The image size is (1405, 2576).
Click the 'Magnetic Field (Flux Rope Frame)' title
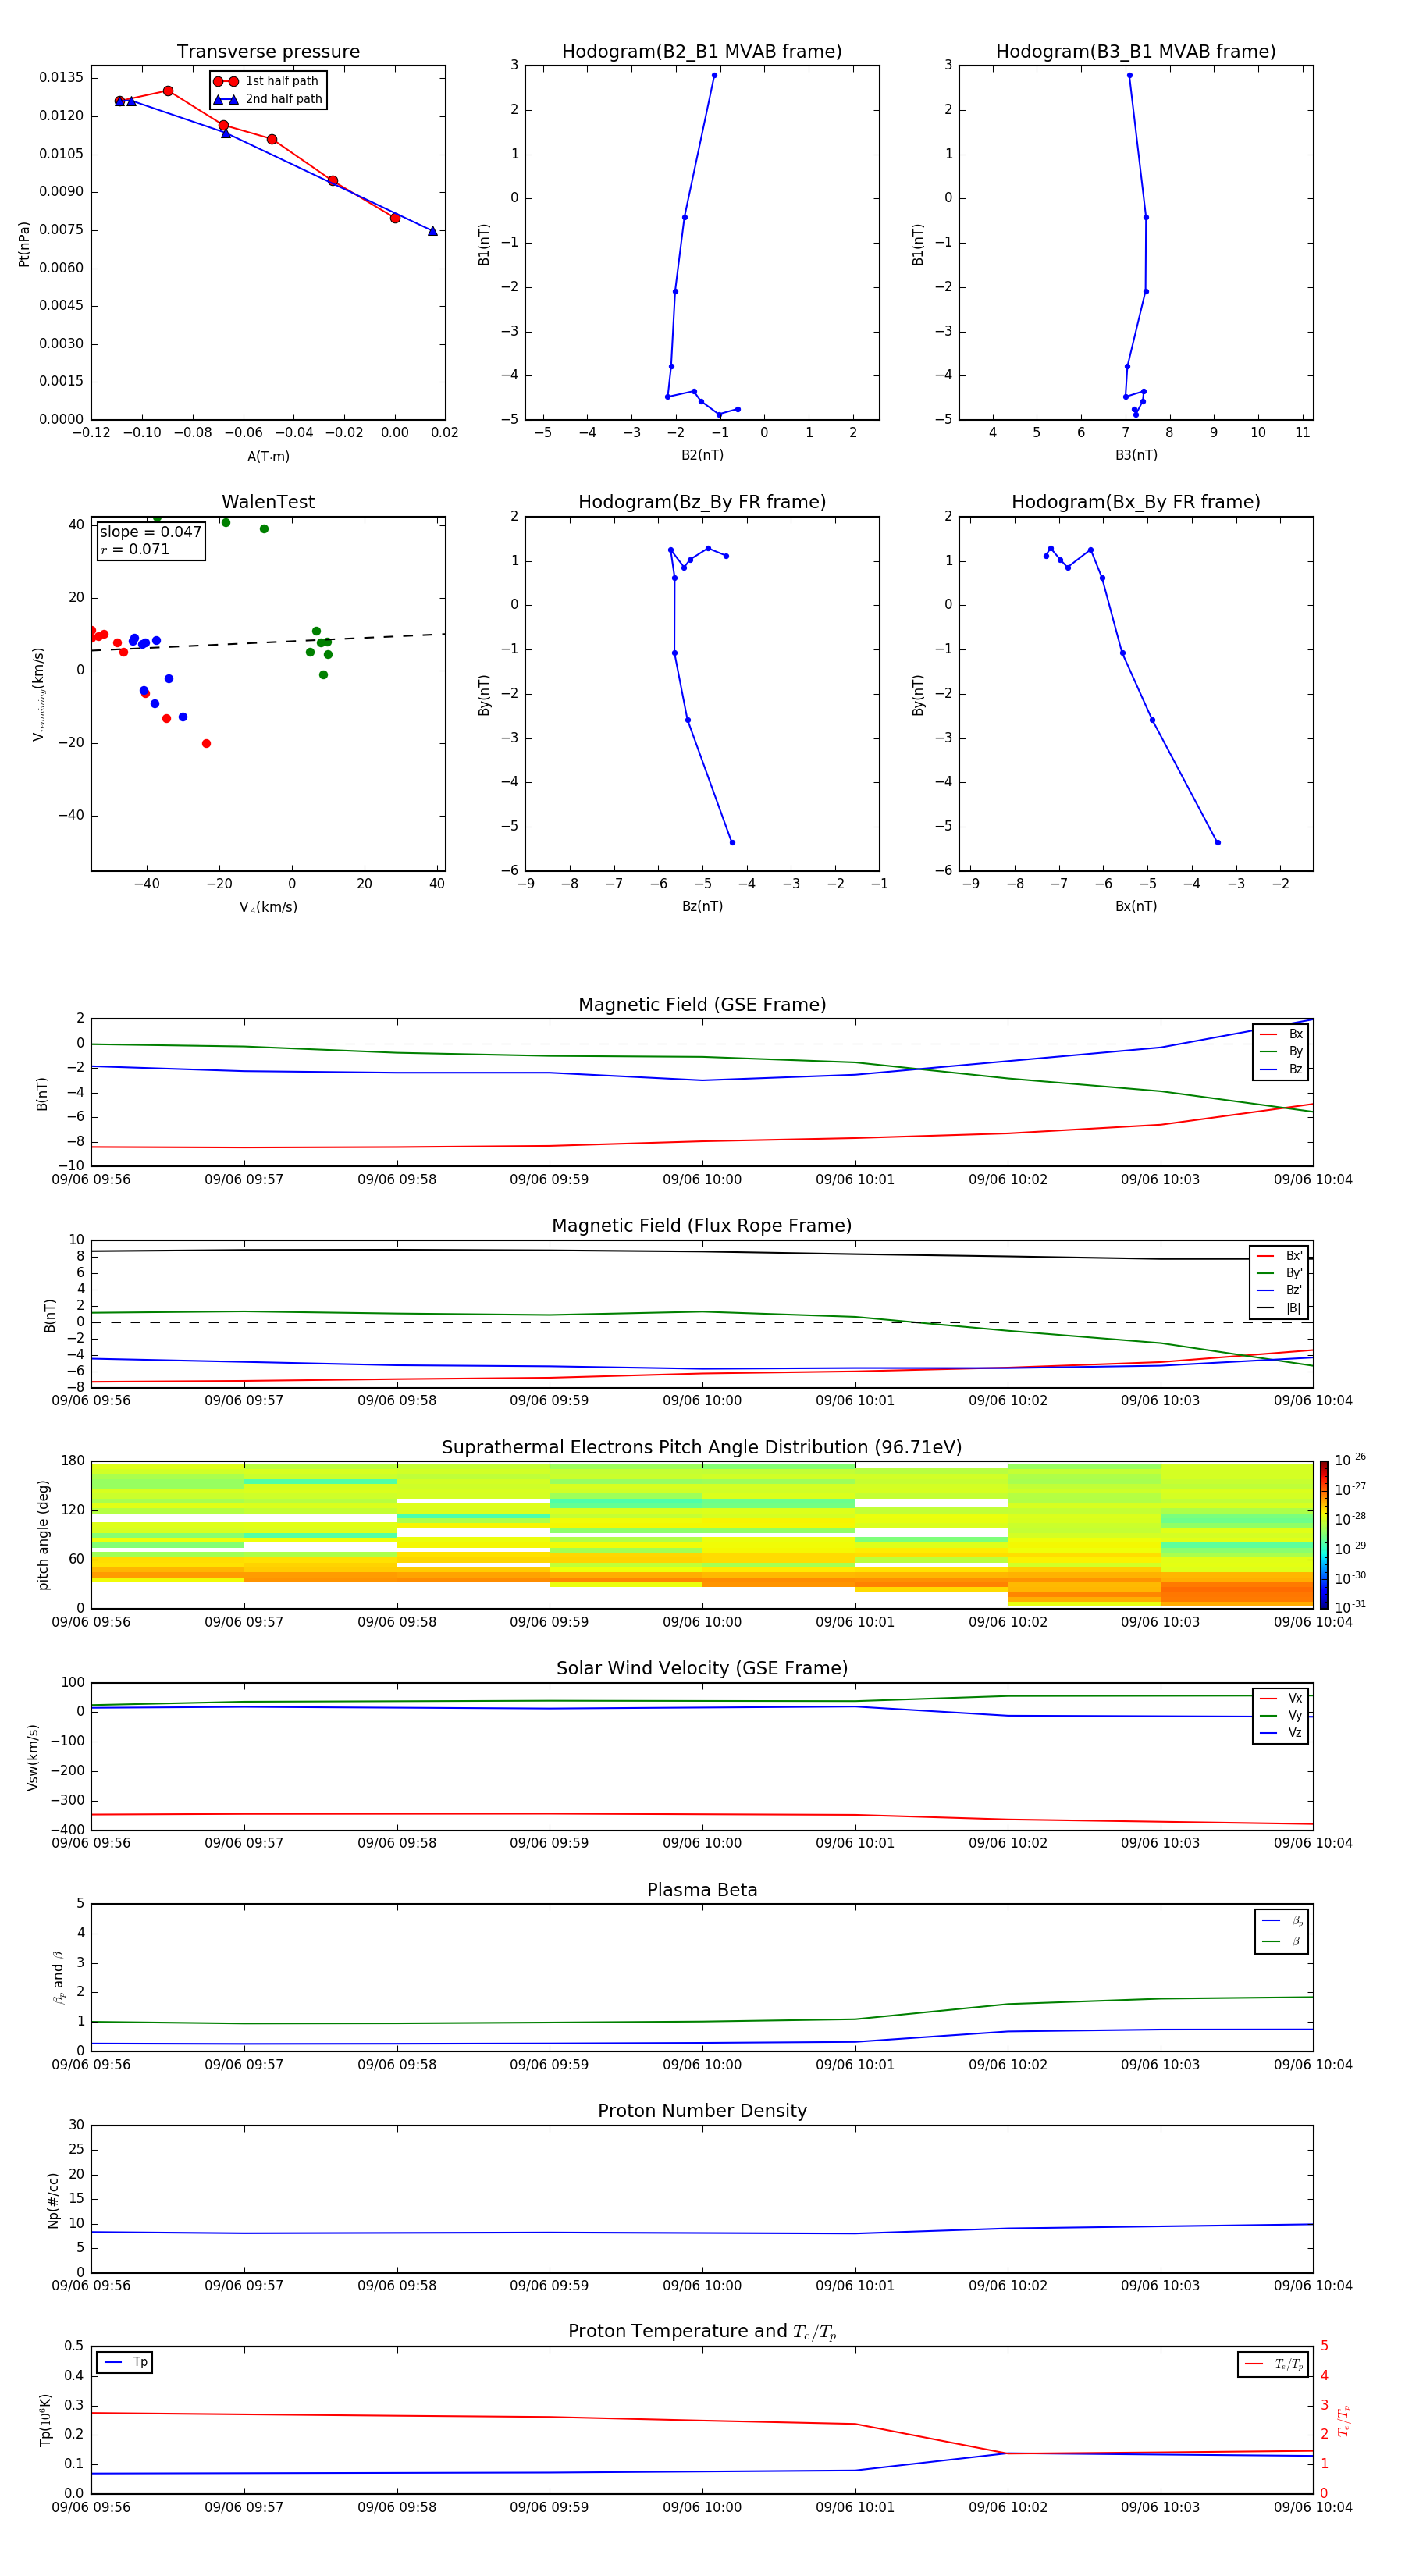coord(702,1225)
